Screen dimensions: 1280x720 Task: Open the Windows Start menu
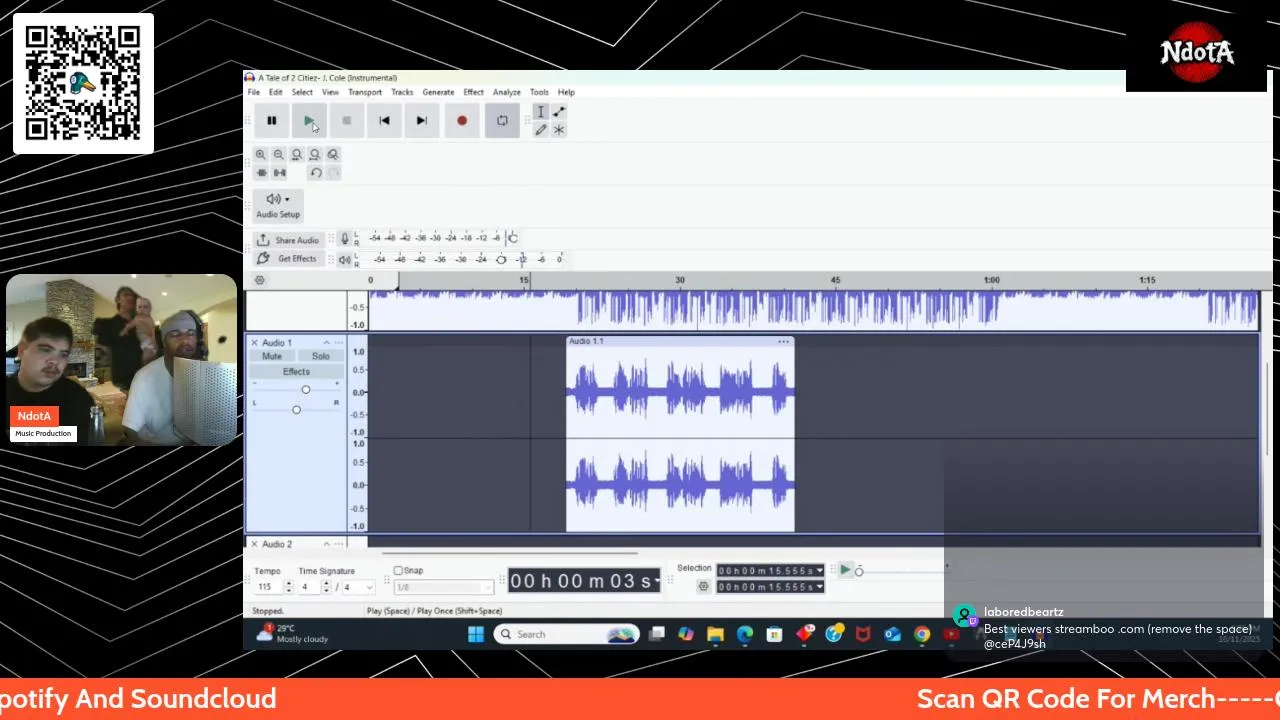click(x=476, y=634)
